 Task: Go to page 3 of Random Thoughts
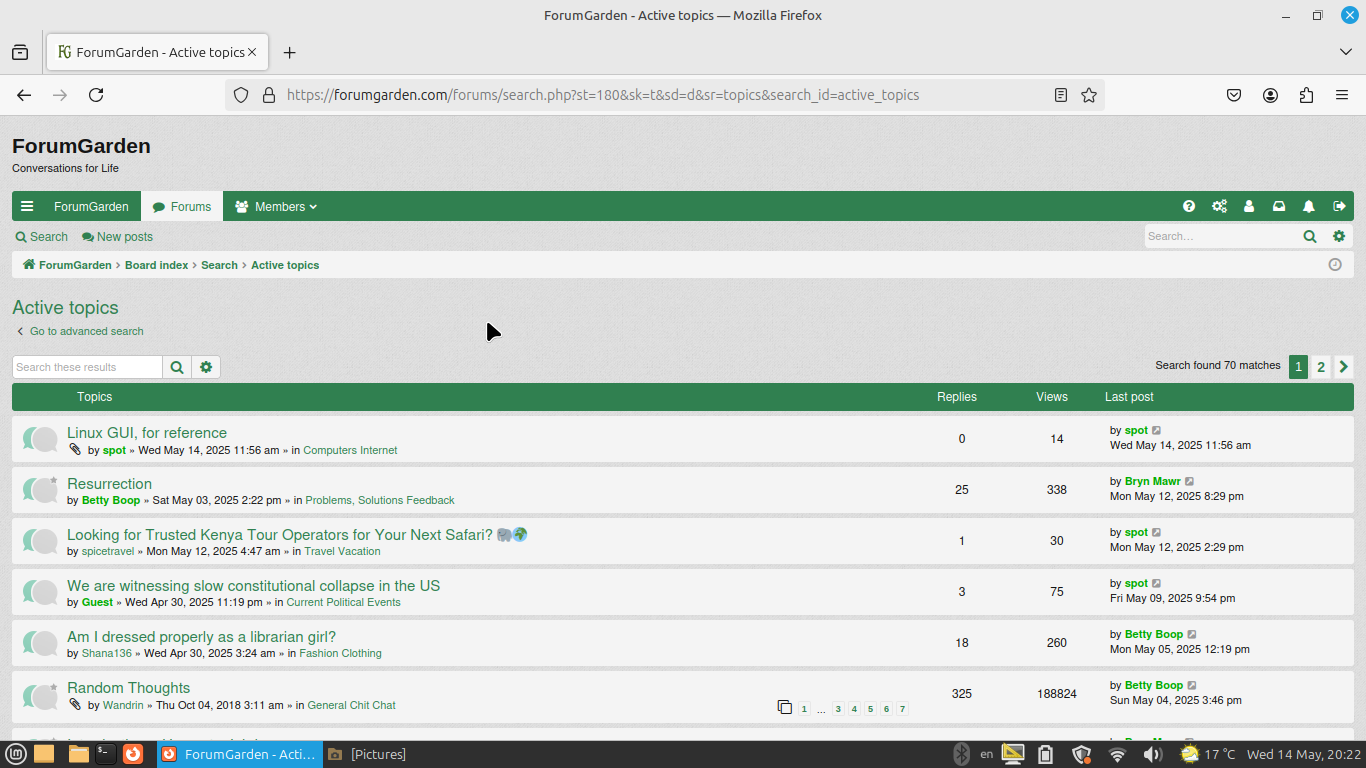[838, 709]
